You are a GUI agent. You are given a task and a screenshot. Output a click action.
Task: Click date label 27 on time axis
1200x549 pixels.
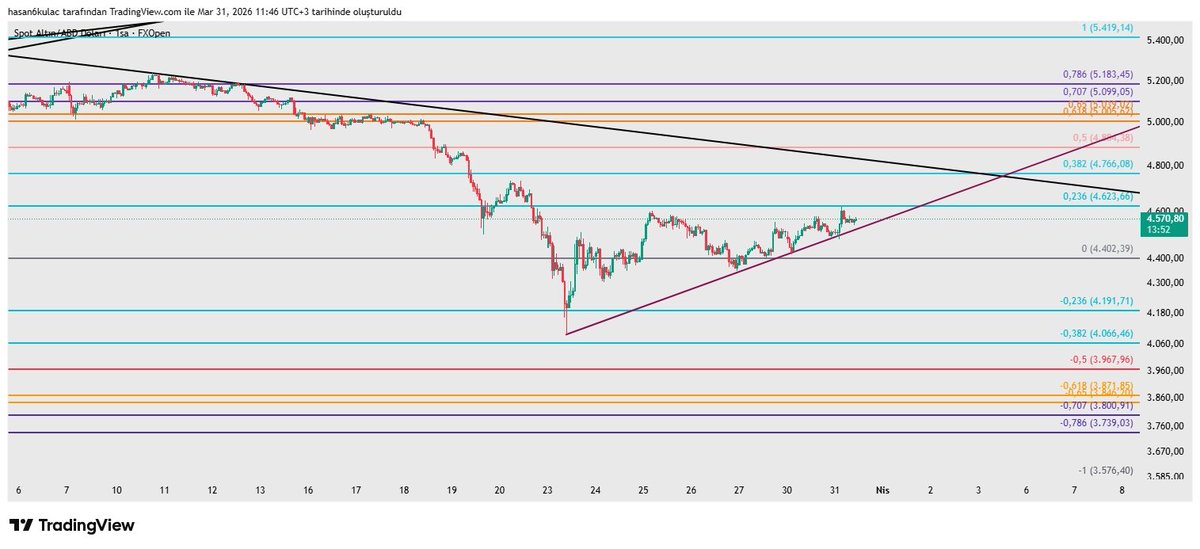click(x=739, y=491)
